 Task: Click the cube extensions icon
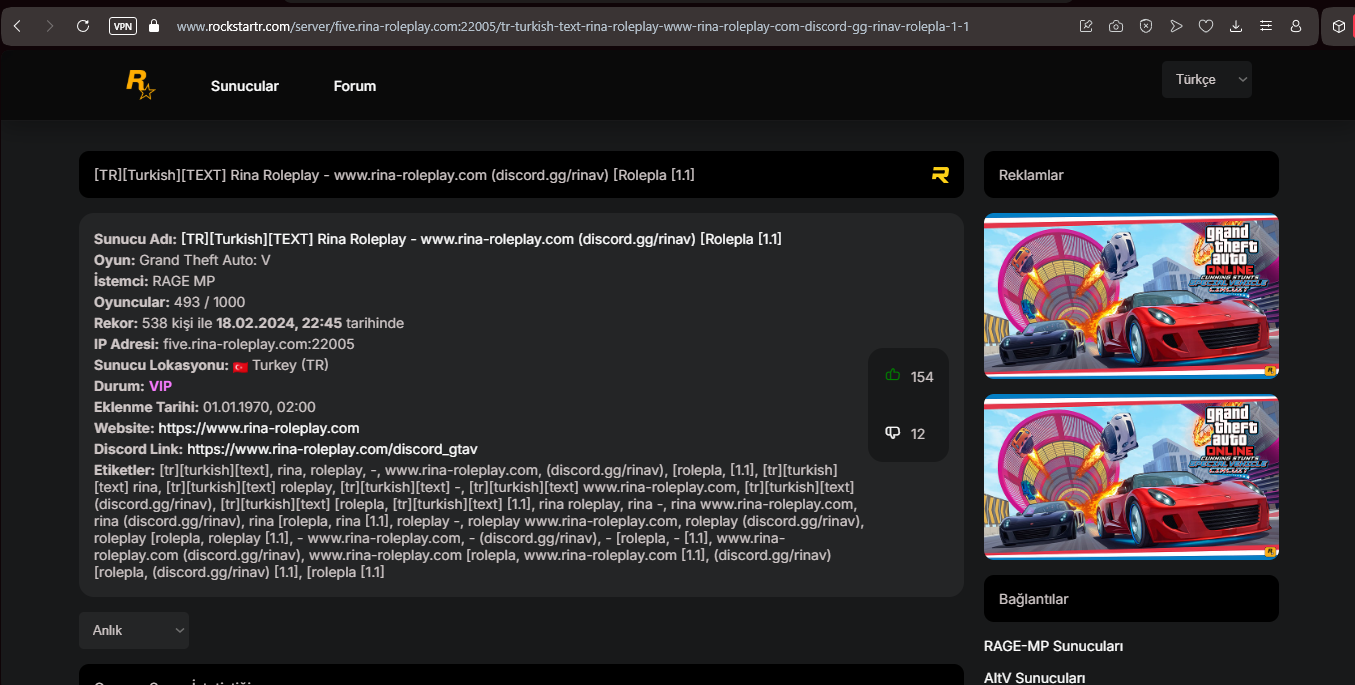[x=1338, y=26]
